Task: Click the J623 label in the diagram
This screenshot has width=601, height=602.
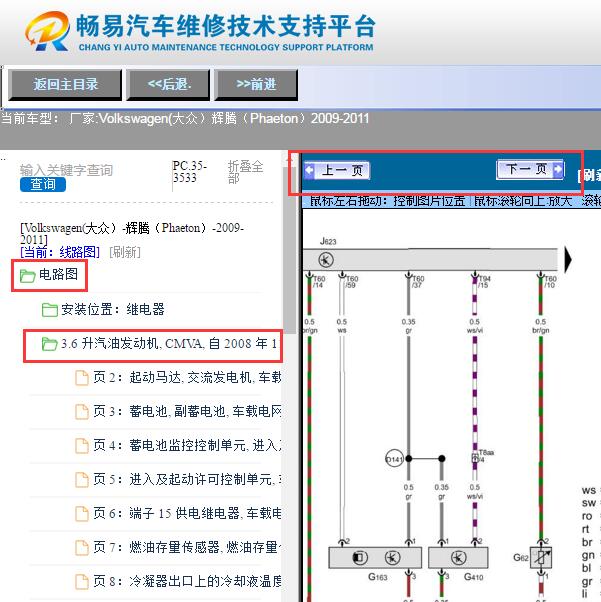Action: (328, 241)
